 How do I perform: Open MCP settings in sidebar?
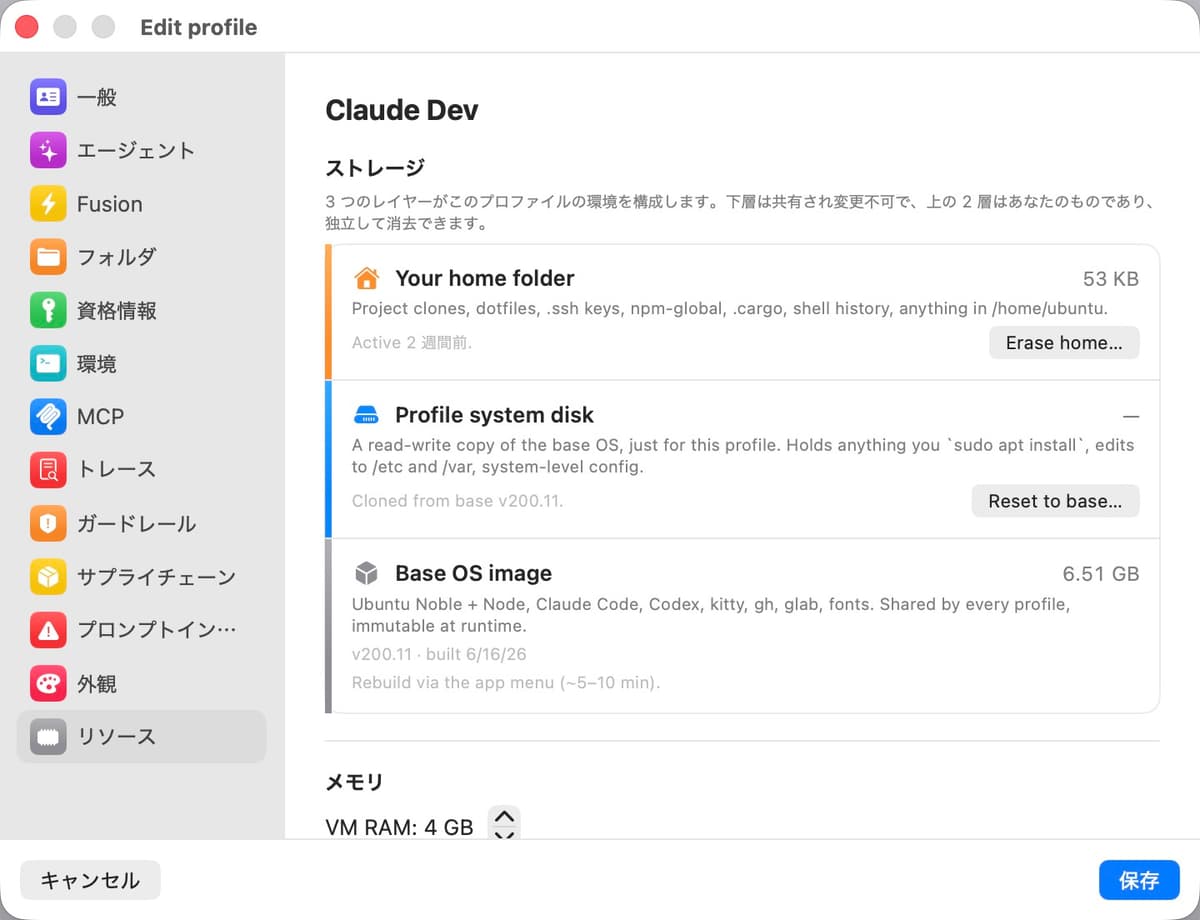142,416
